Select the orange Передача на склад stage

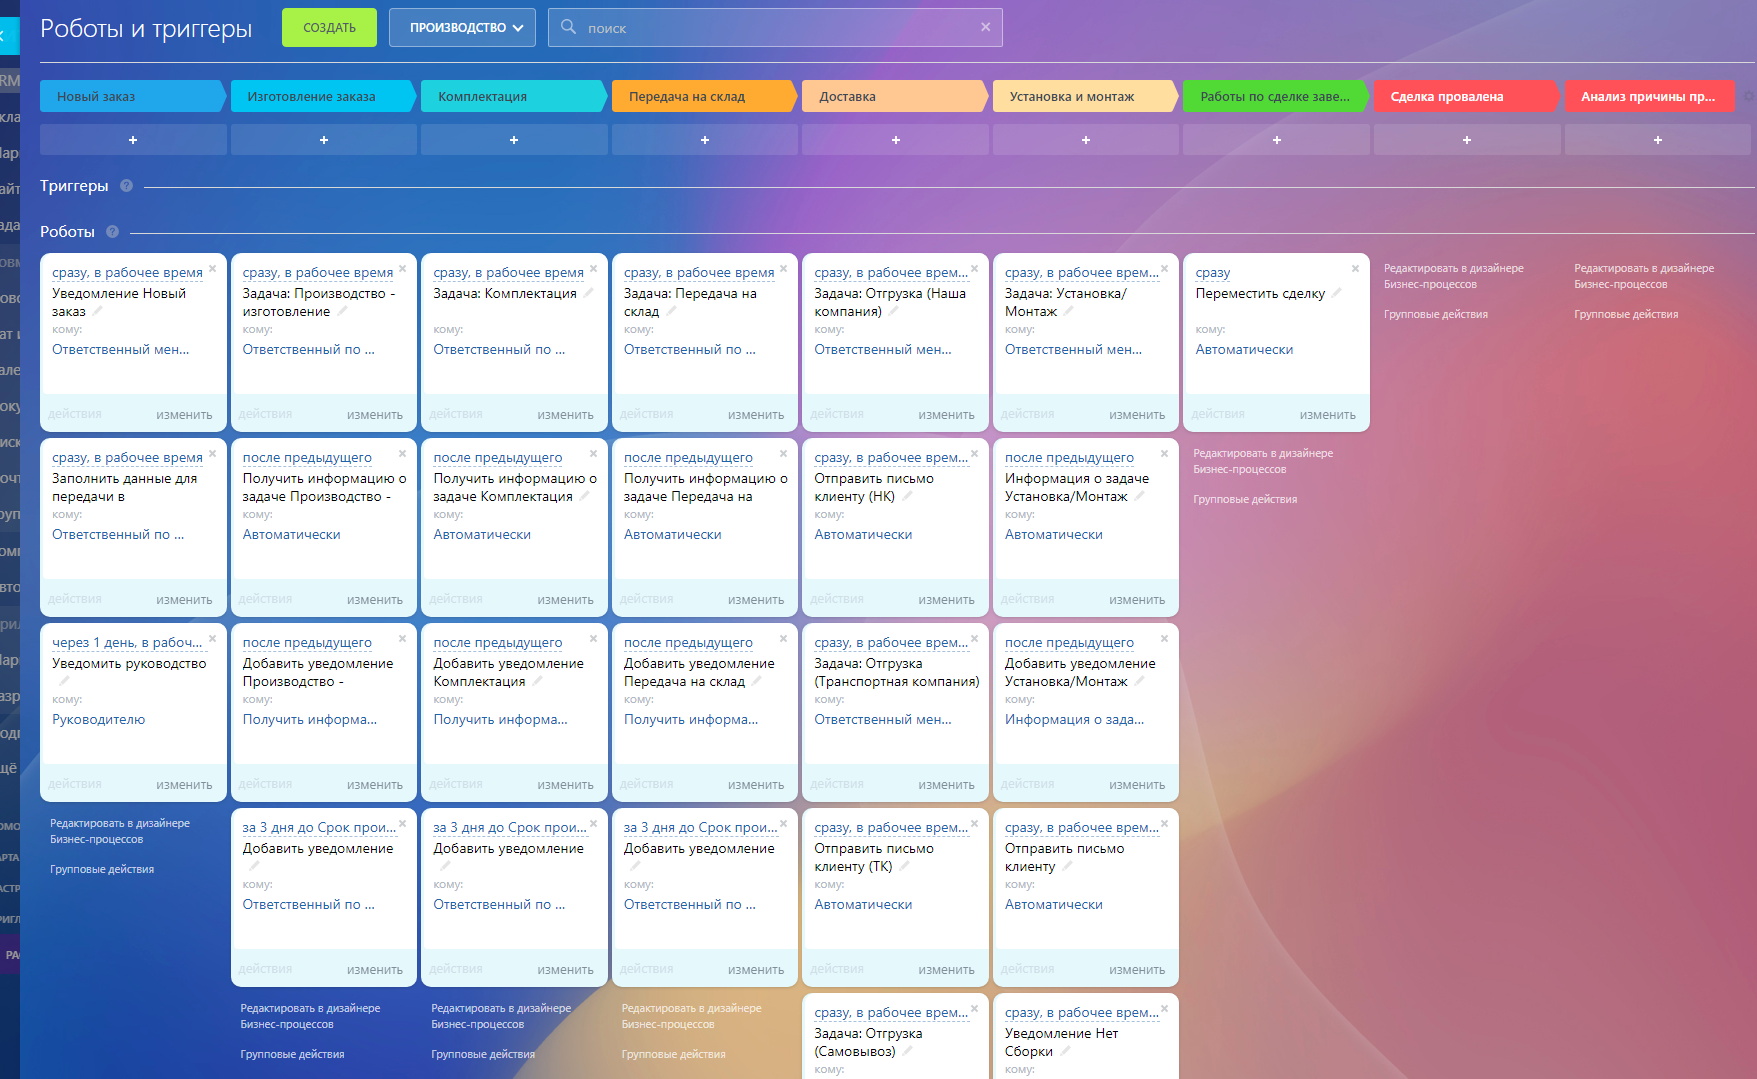tap(704, 96)
